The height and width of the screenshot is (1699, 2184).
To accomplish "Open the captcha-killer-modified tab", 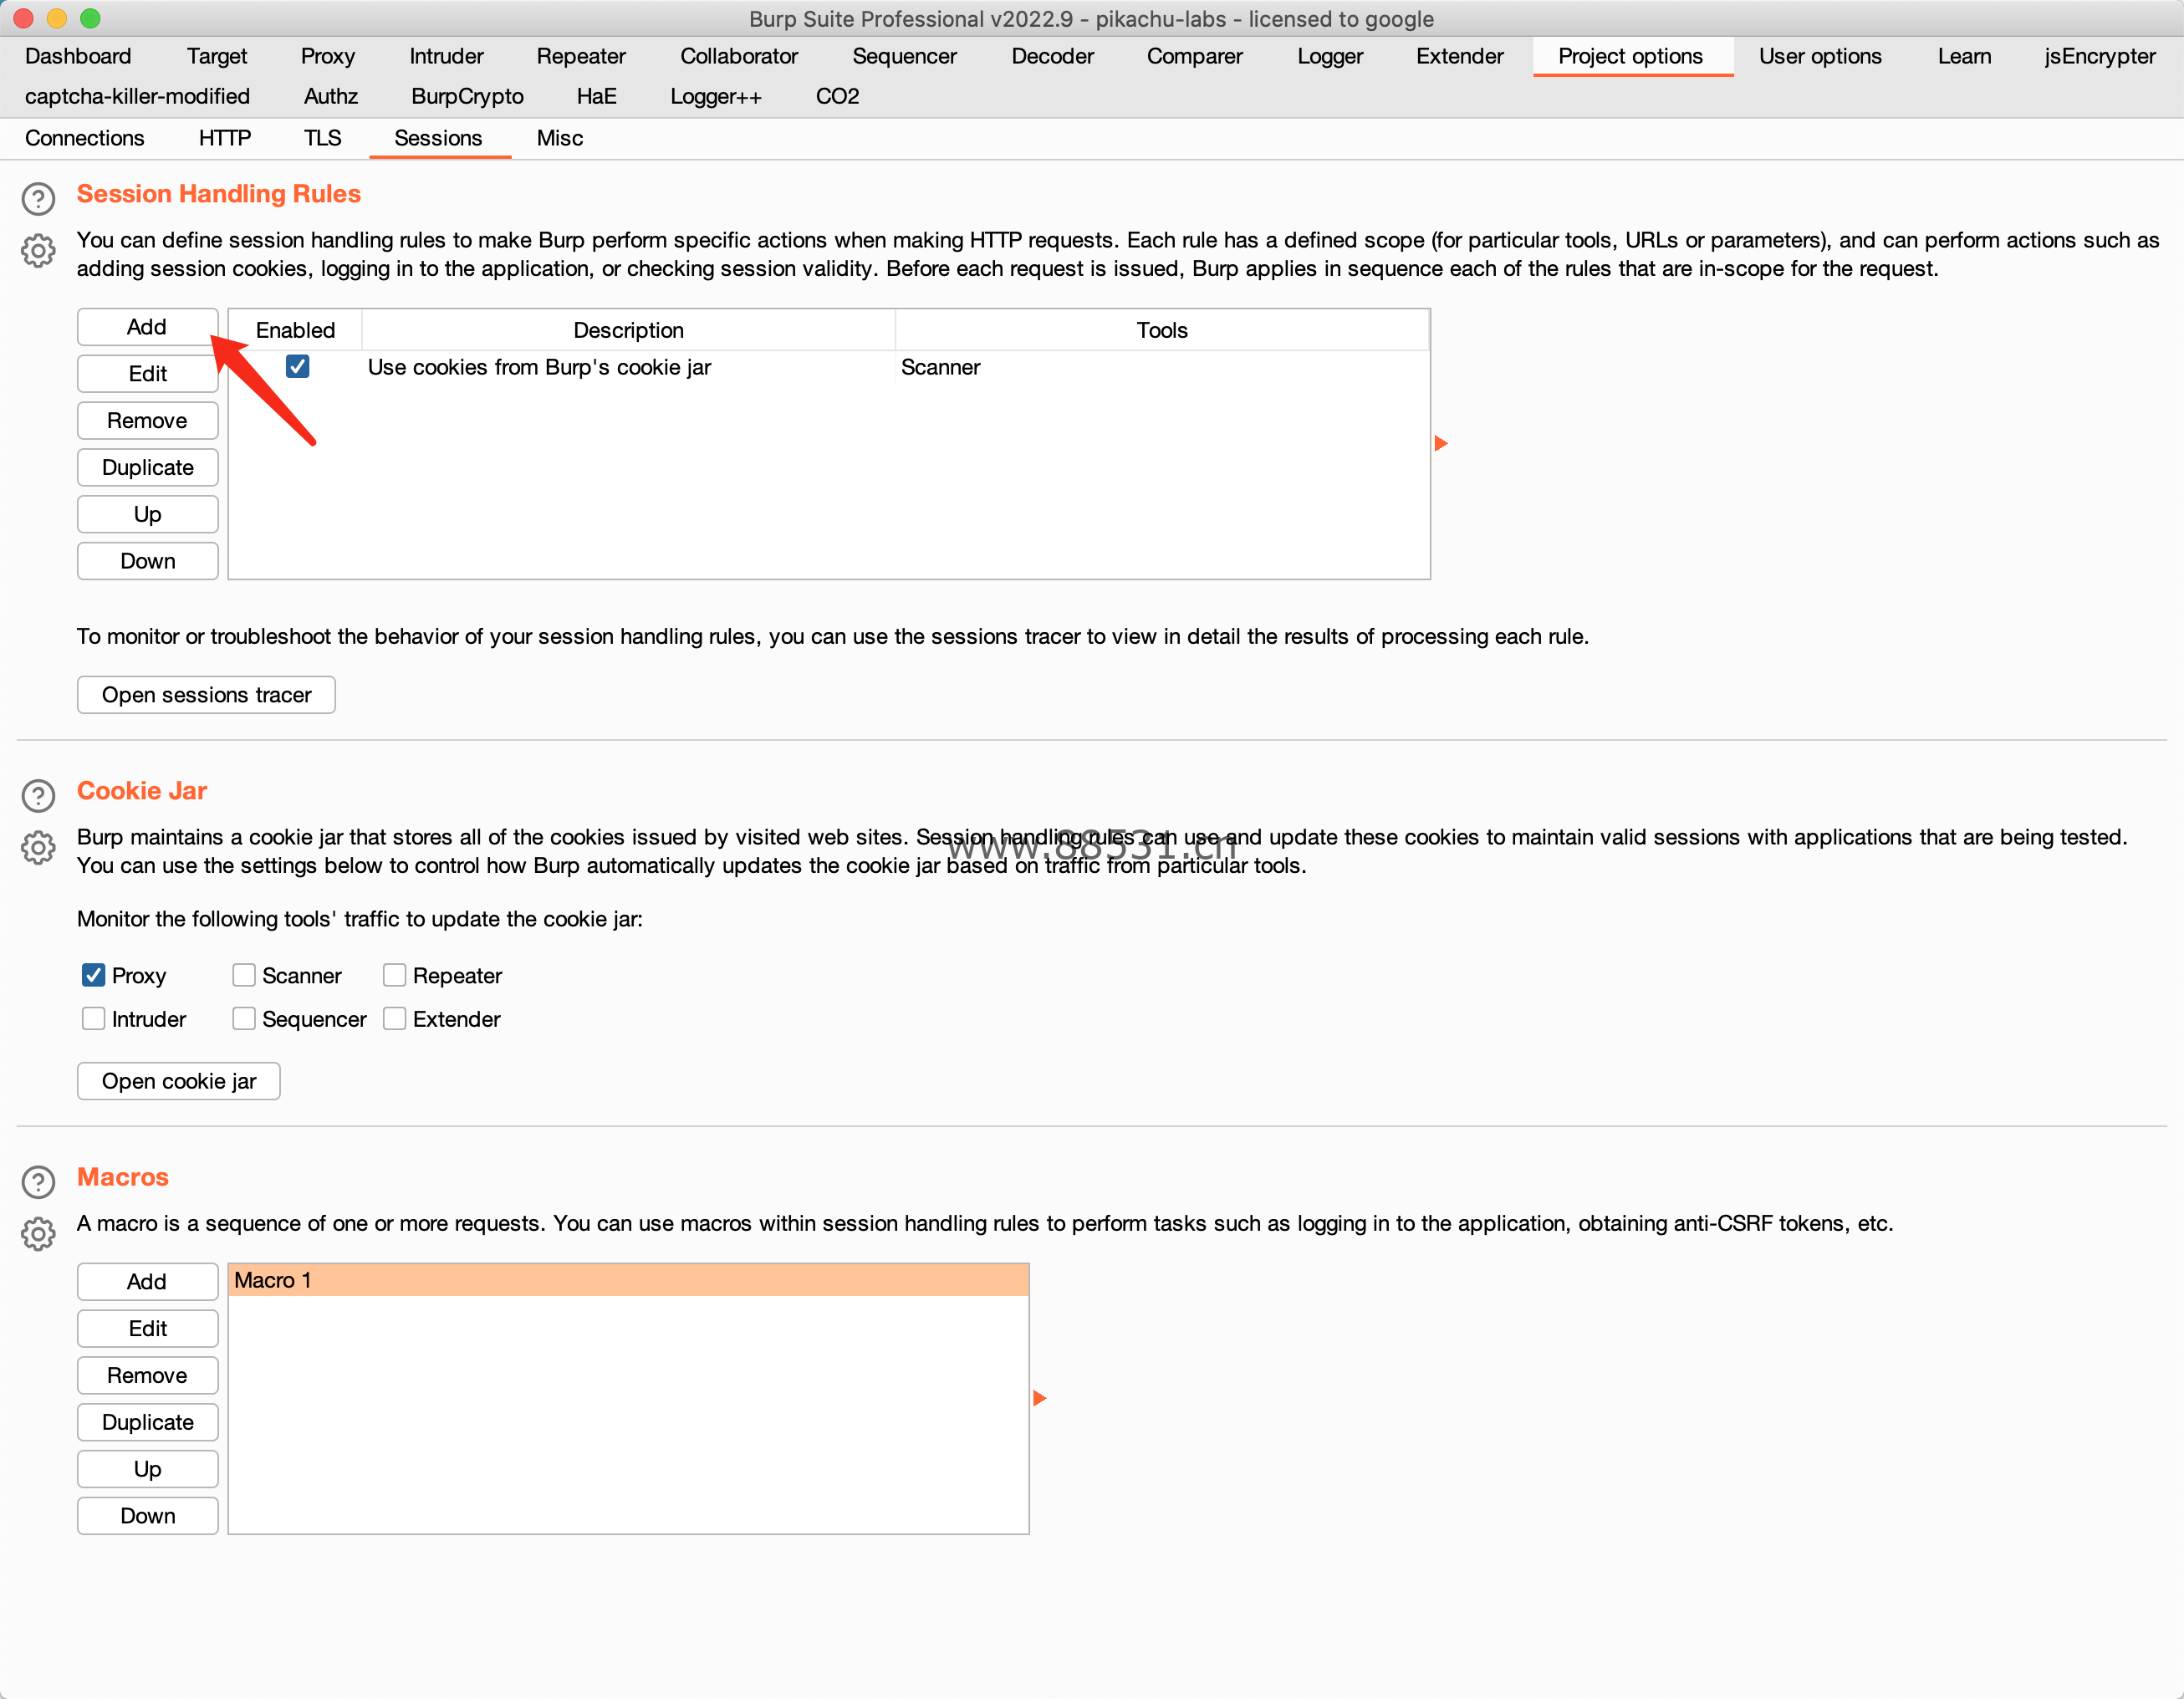I will (137, 96).
